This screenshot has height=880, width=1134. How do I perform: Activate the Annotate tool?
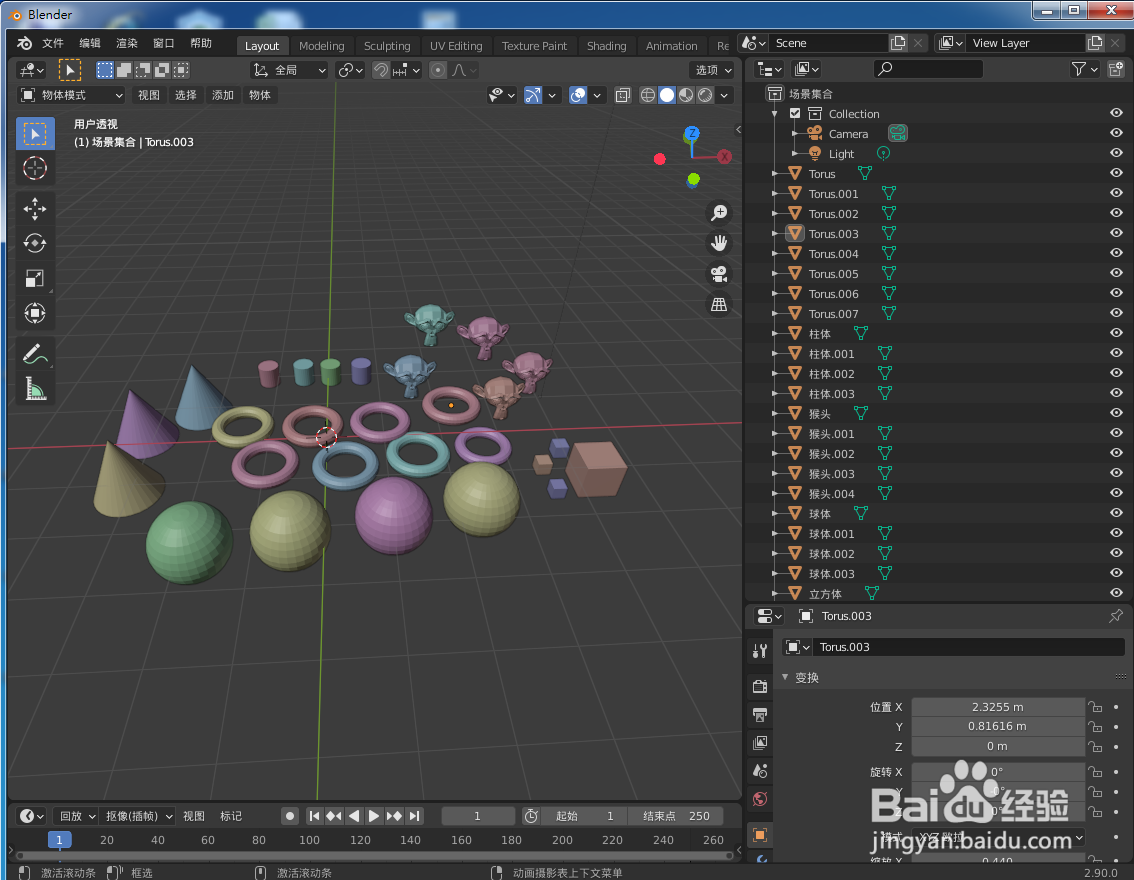click(34, 352)
